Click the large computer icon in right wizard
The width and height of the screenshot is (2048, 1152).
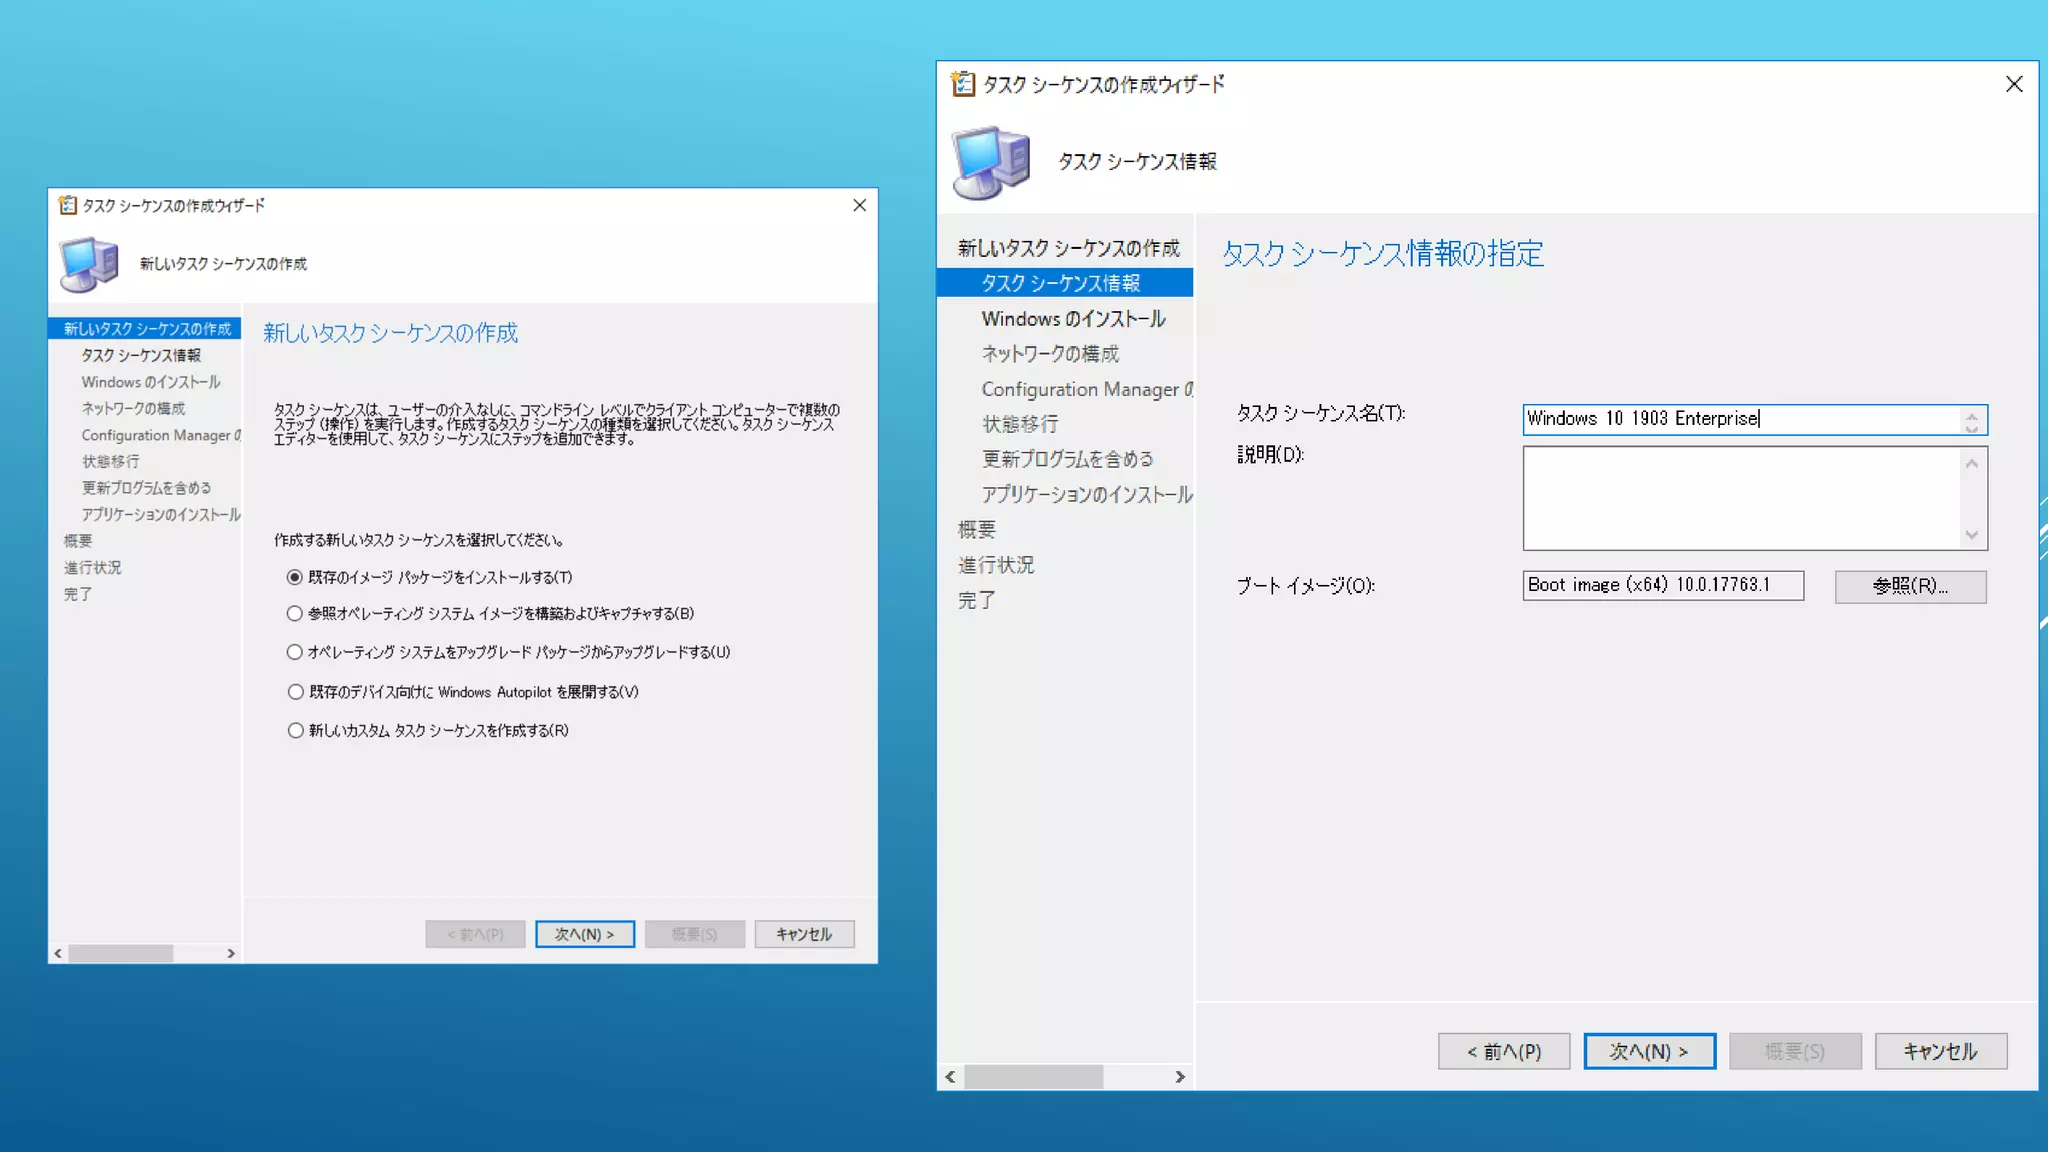(x=990, y=162)
